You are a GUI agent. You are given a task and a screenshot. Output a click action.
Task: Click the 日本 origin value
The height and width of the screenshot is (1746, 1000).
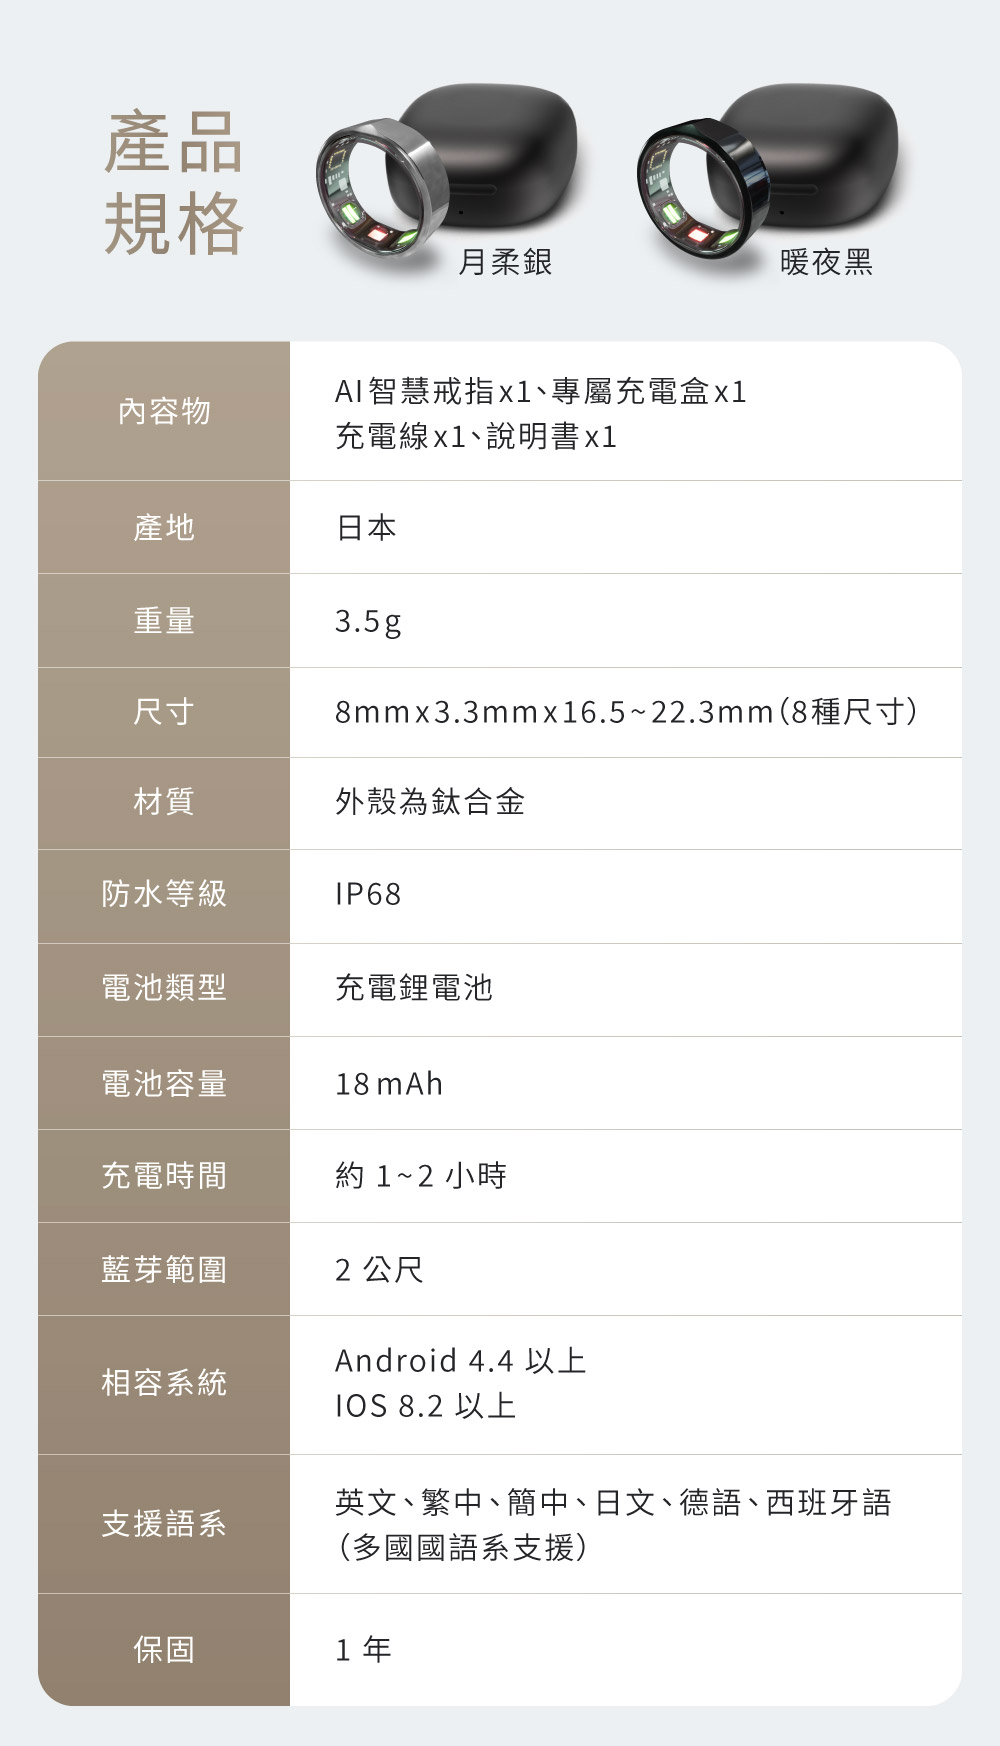[x=366, y=527]
